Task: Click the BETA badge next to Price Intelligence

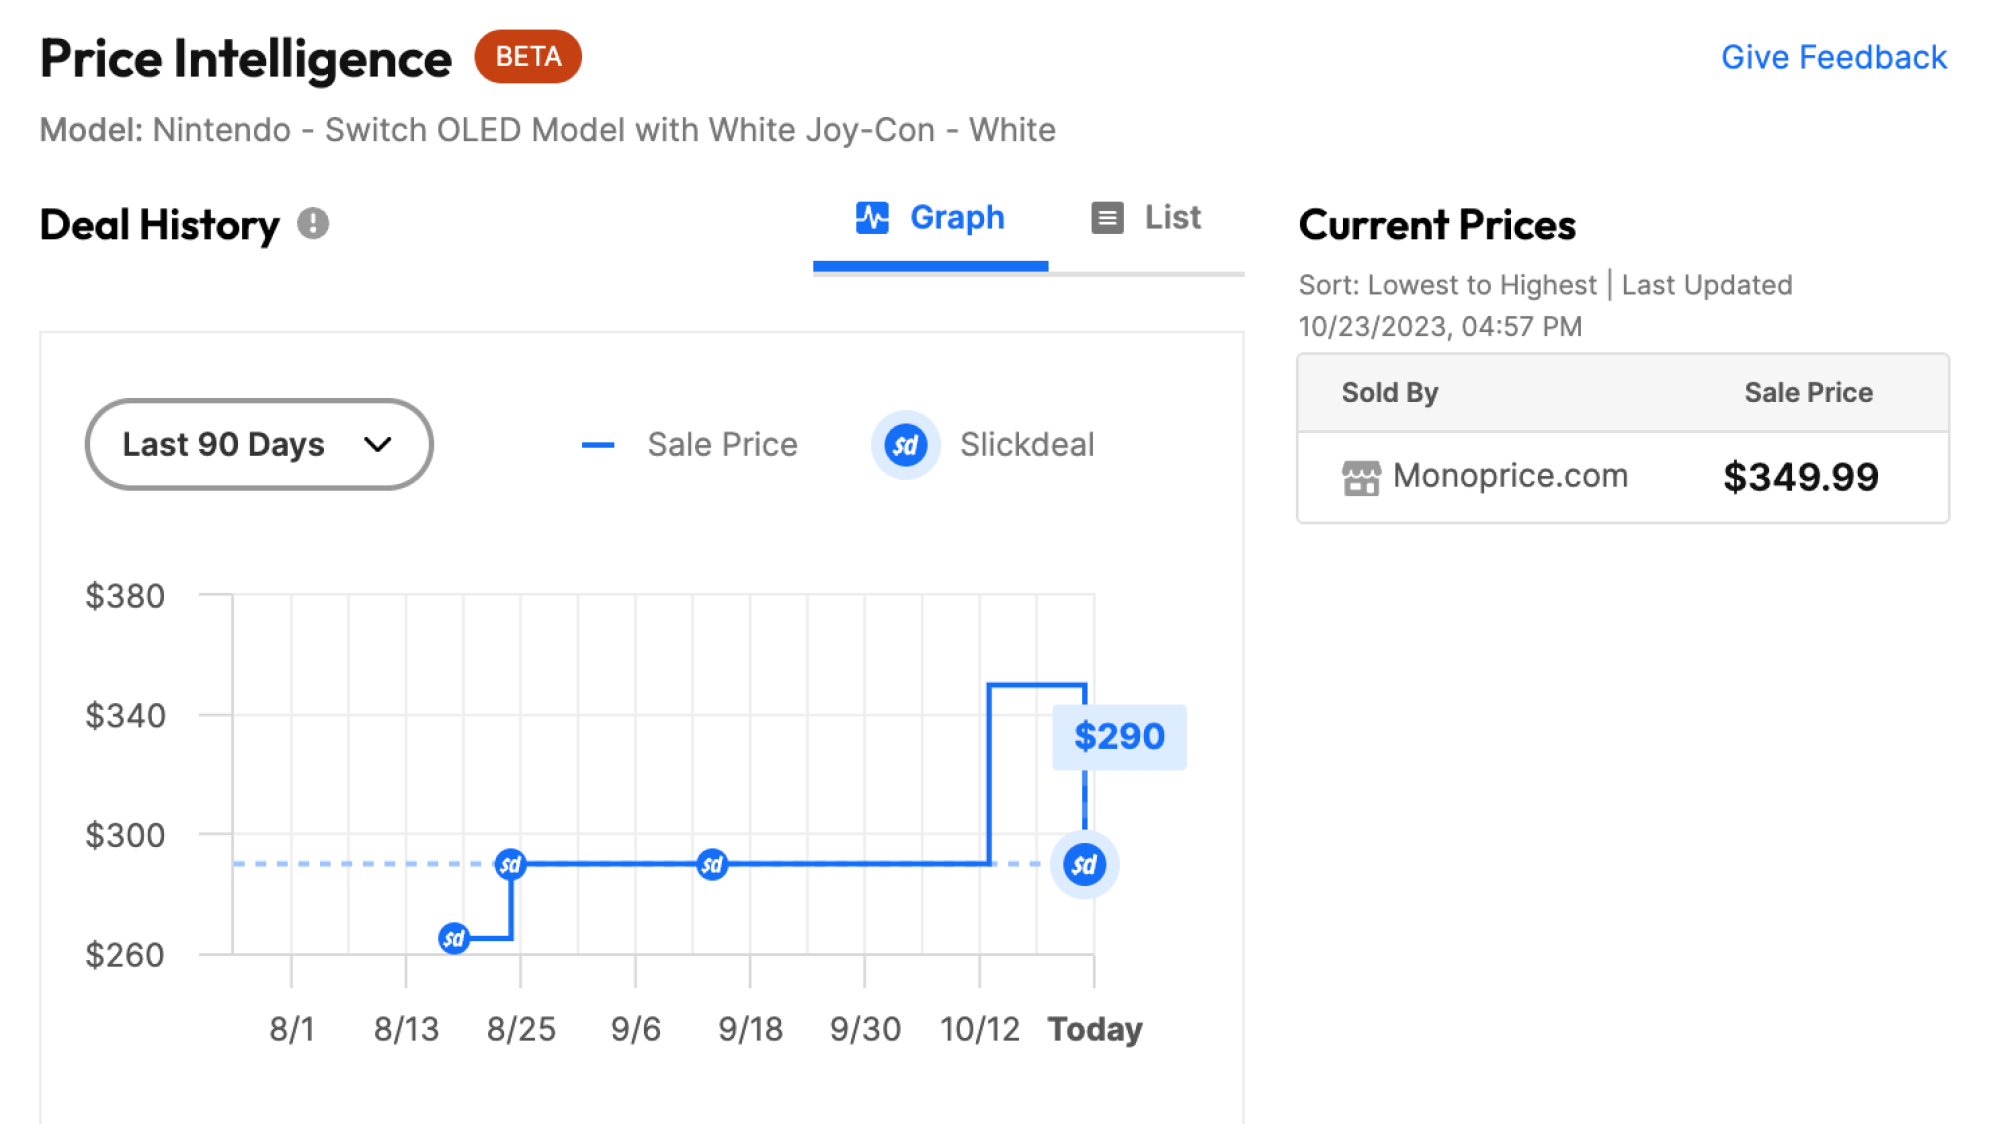Action: click(527, 56)
